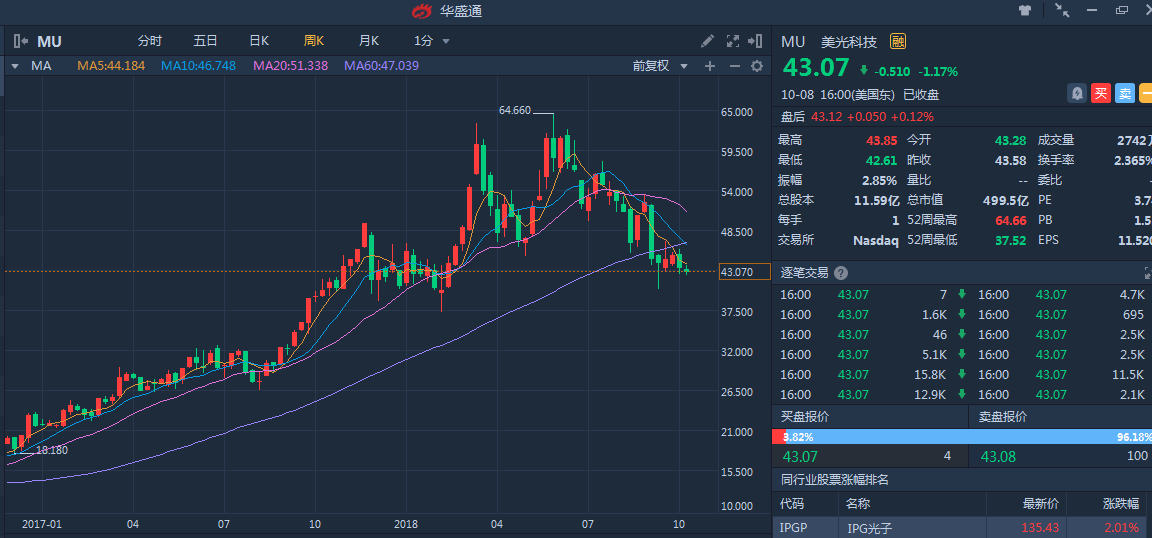The width and height of the screenshot is (1152, 538).
Task: Open chart indicator settings gear
Action: pyautogui.click(x=757, y=66)
